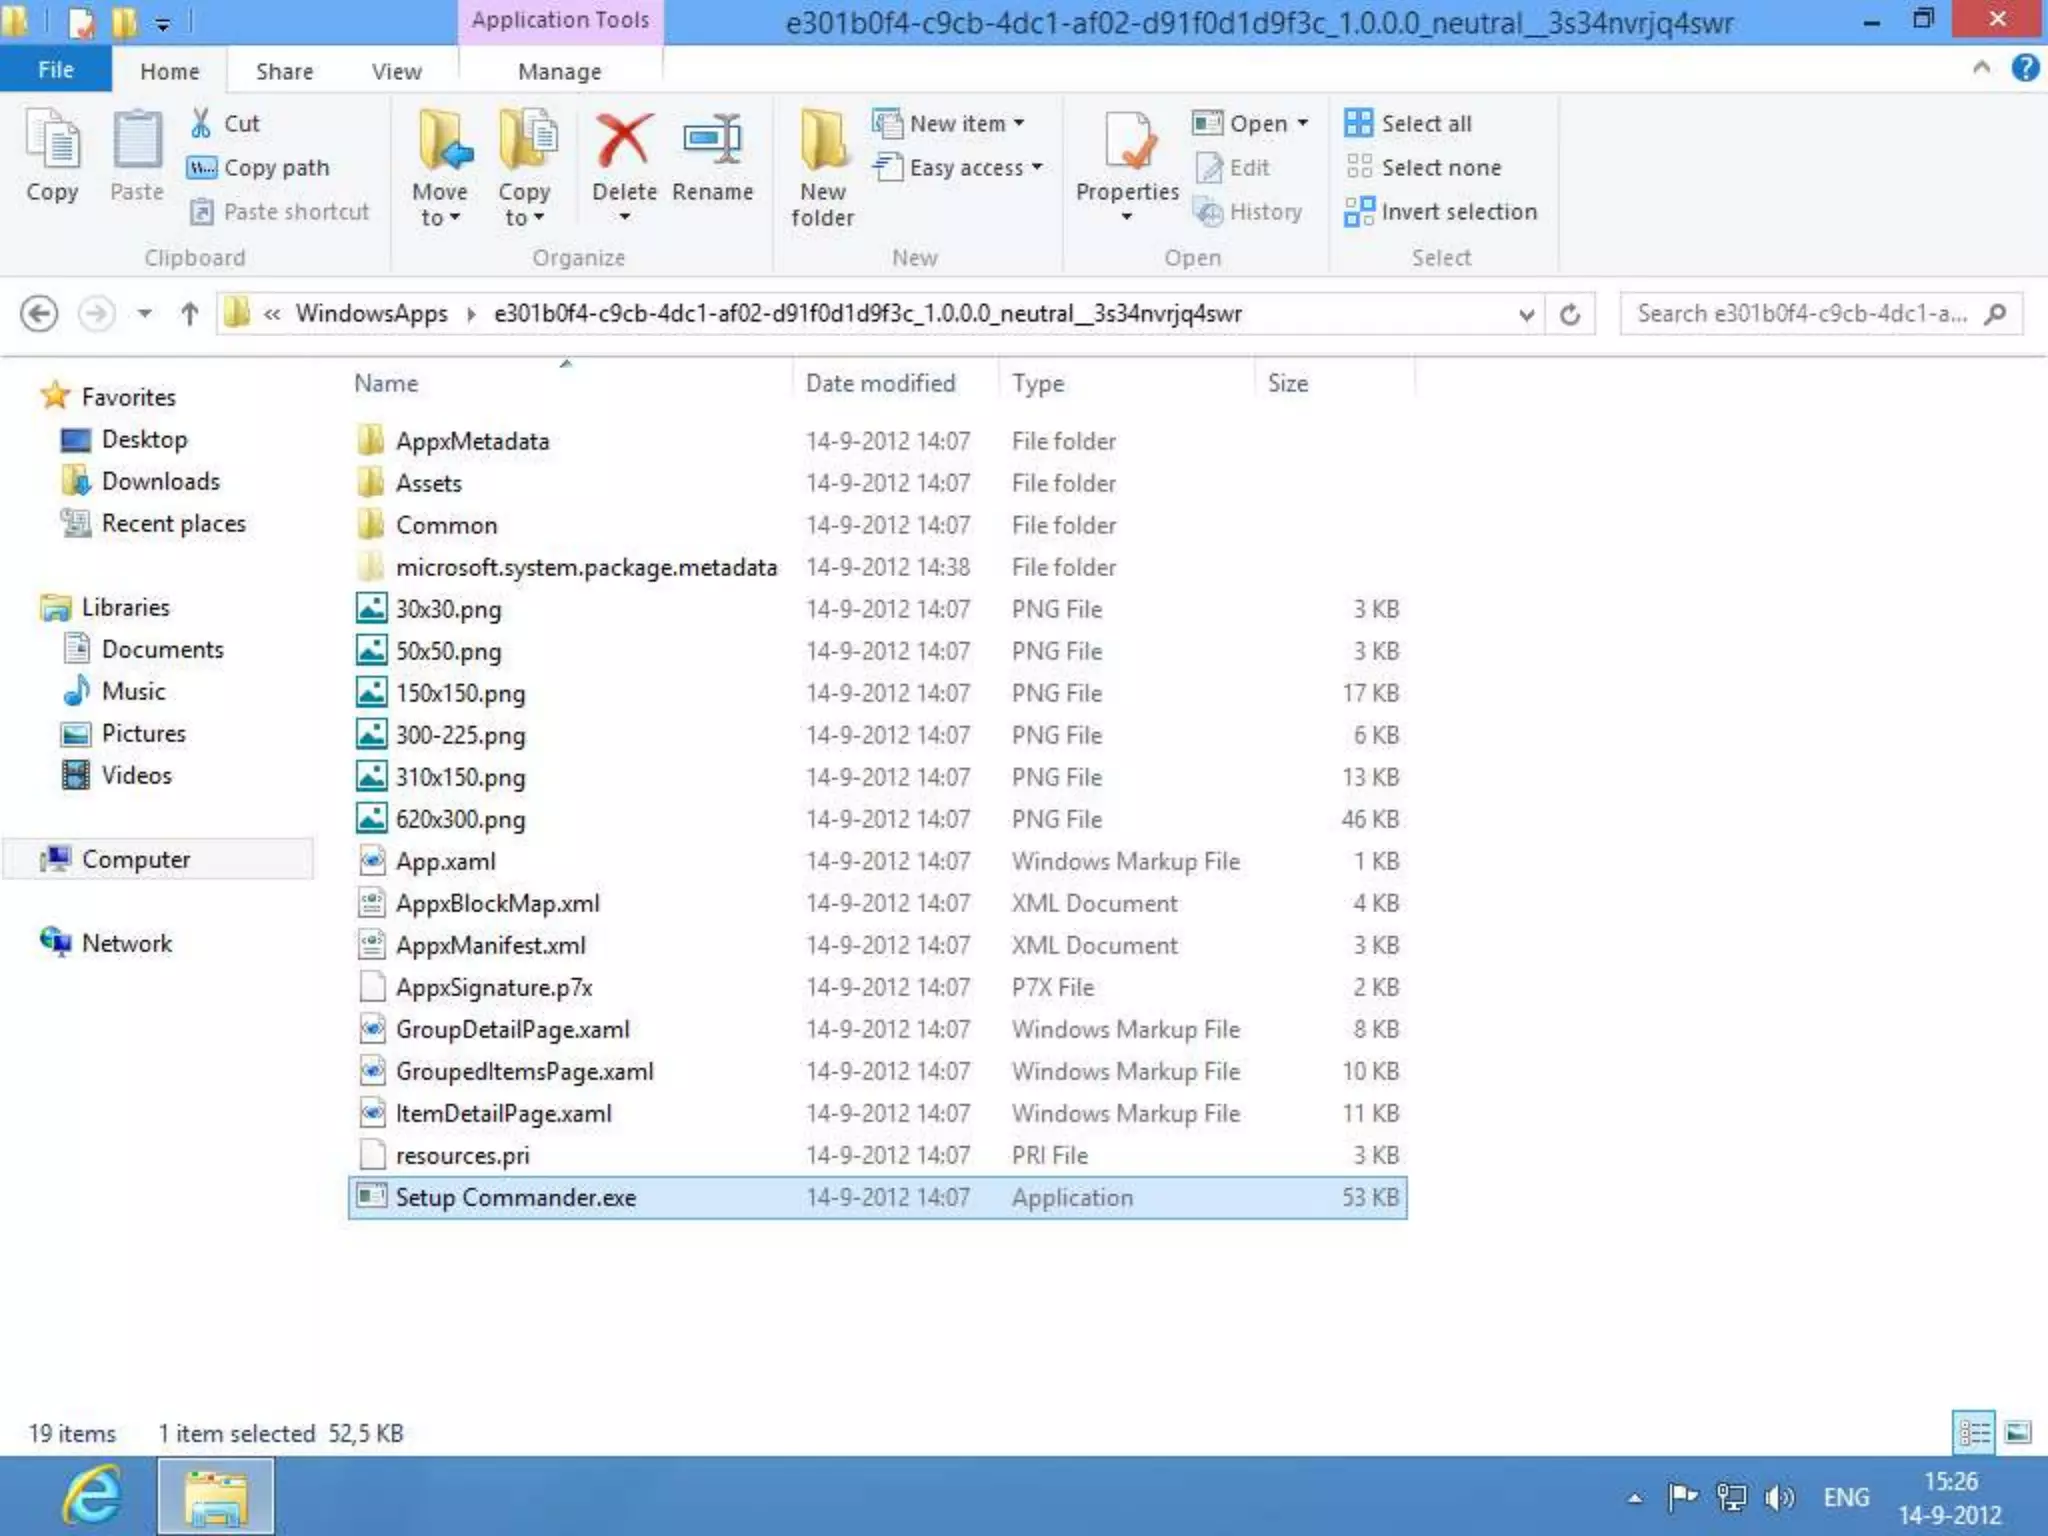The image size is (2048, 1536).
Task: Sort by the Name column header
Action: pos(386,383)
